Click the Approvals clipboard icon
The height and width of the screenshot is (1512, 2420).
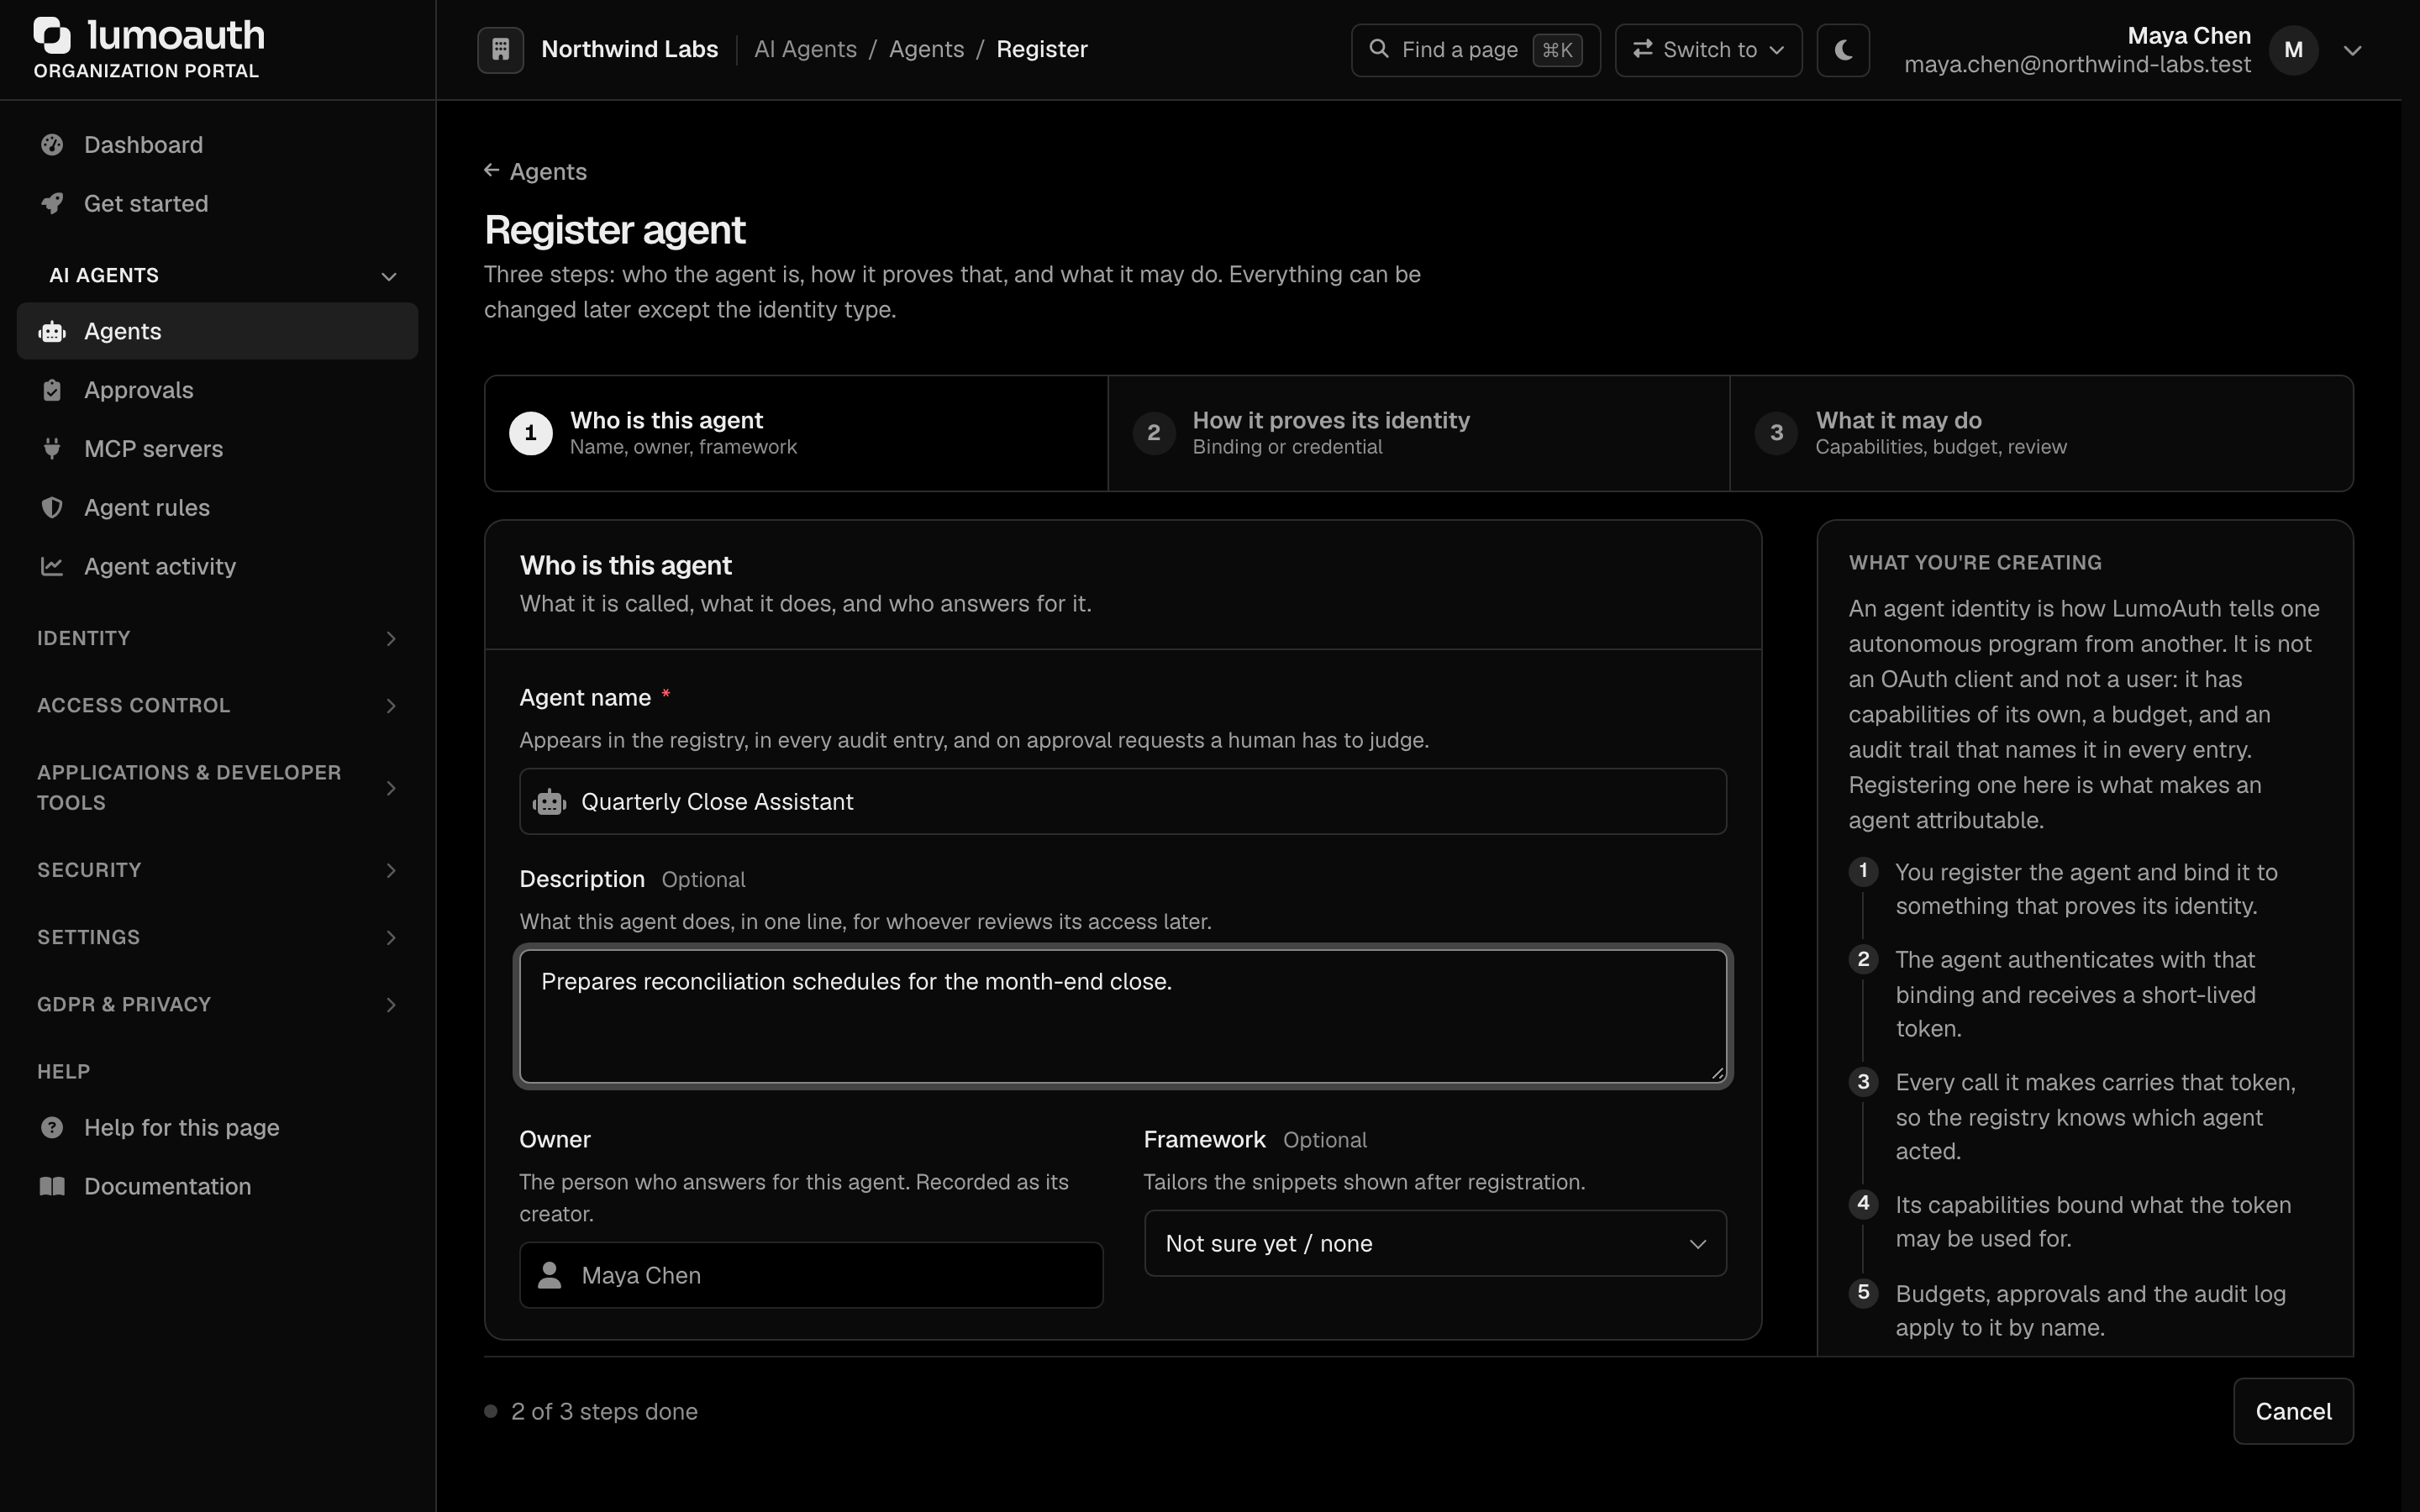tap(52, 390)
